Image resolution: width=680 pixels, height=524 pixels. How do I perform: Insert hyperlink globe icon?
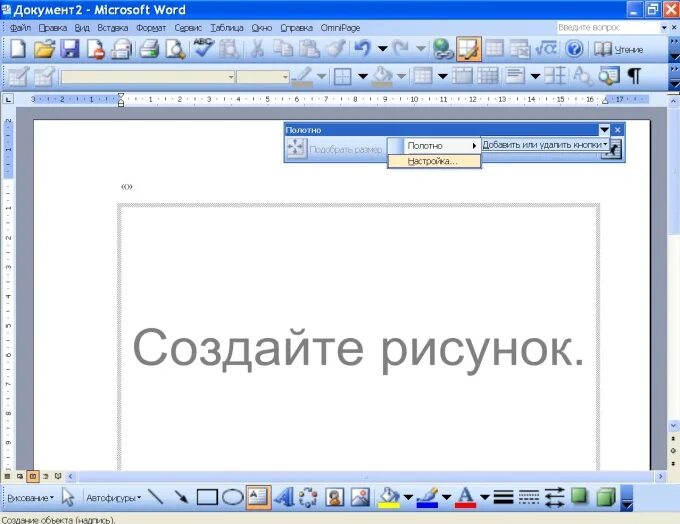point(443,49)
